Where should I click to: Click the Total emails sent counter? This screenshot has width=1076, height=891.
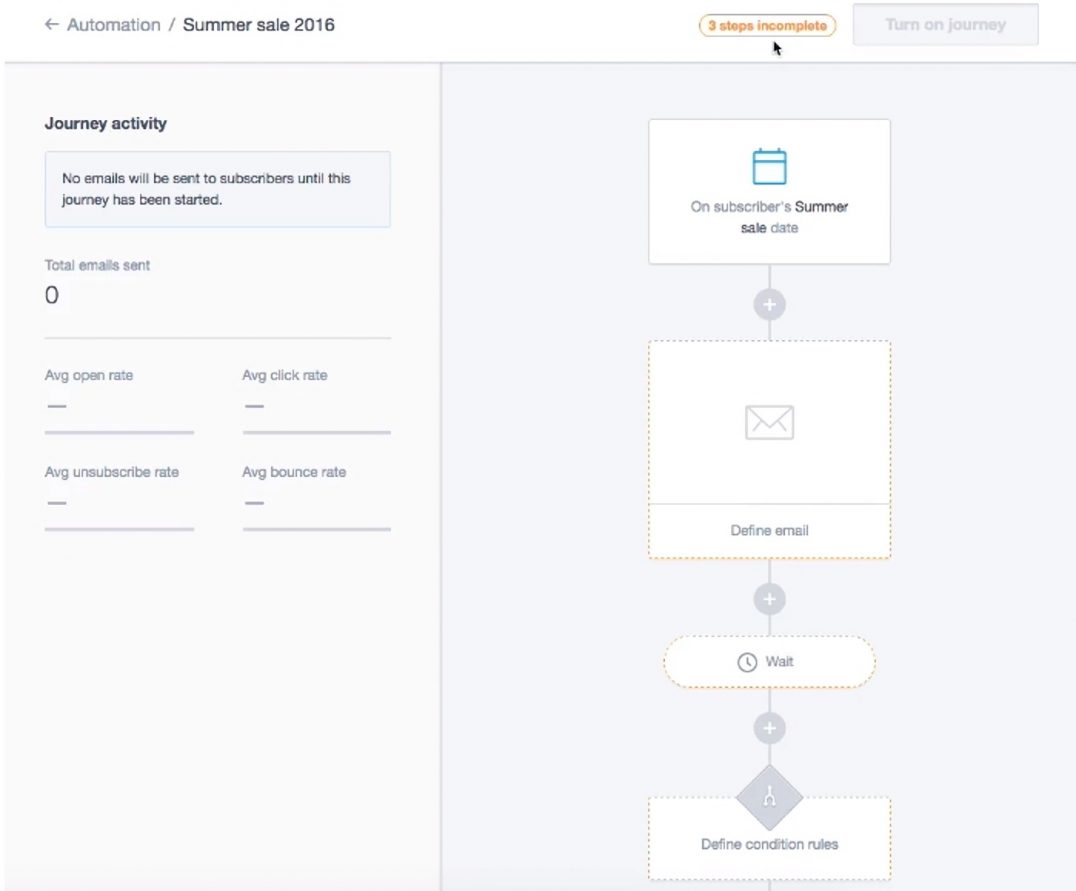(x=96, y=280)
